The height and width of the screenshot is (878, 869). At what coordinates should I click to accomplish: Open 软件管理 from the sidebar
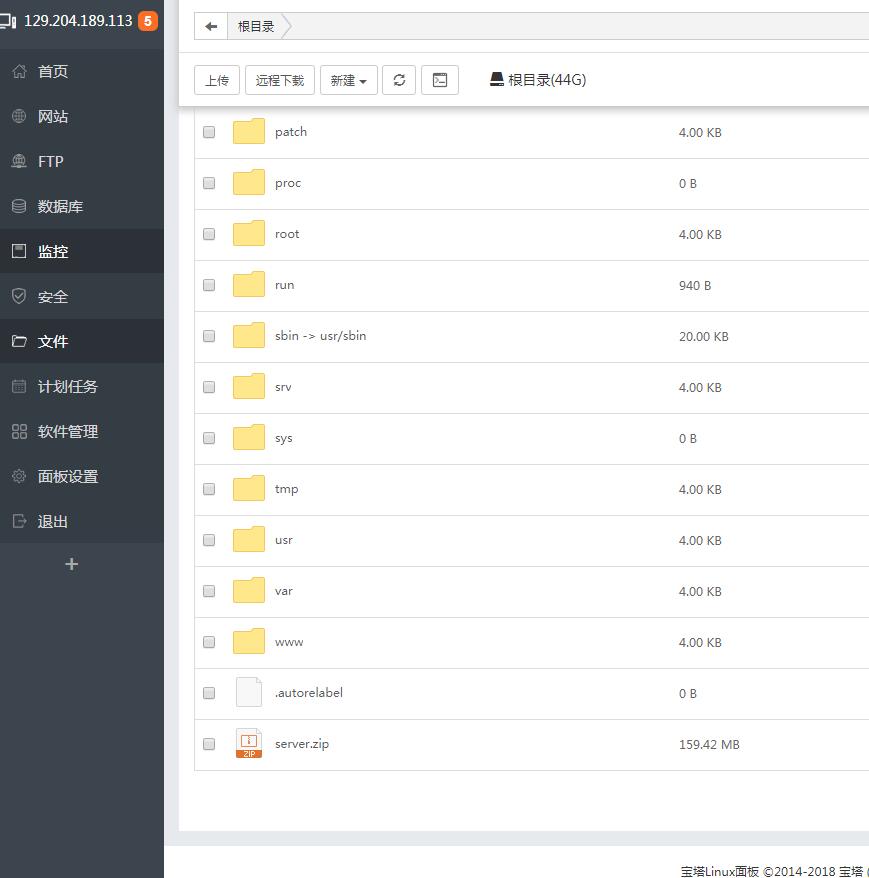pyautogui.click(x=68, y=431)
